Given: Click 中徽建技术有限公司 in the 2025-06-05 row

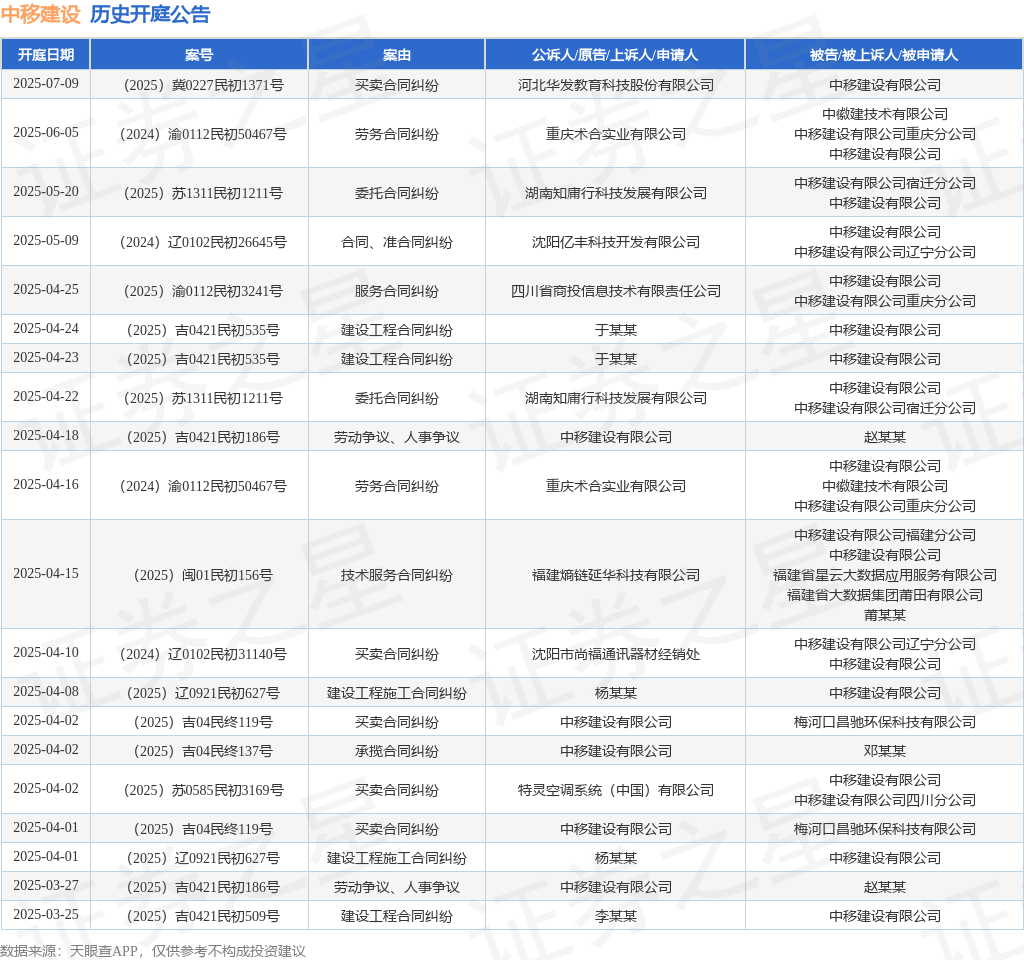Looking at the screenshot, I should pyautogui.click(x=885, y=114).
